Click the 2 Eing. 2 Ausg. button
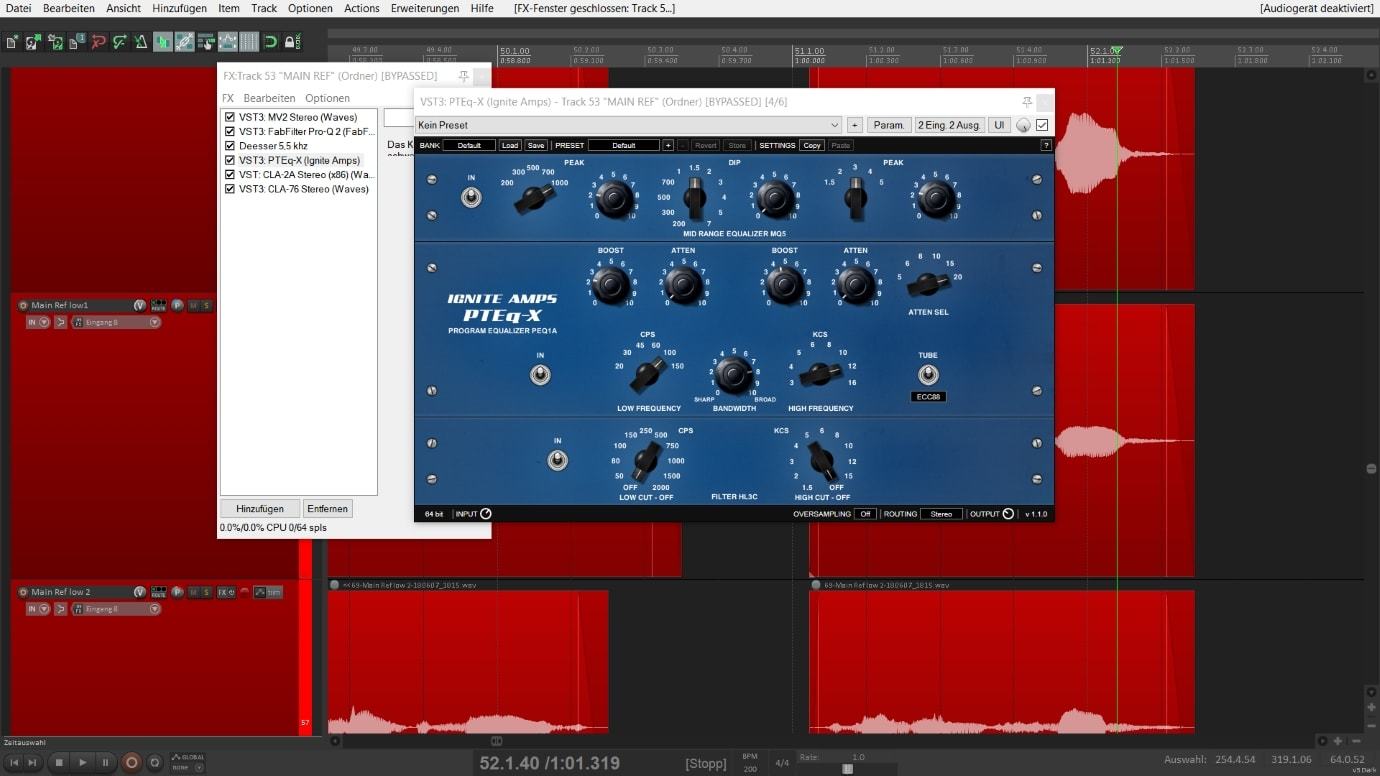Viewport: 1380px width, 776px height. coord(949,125)
